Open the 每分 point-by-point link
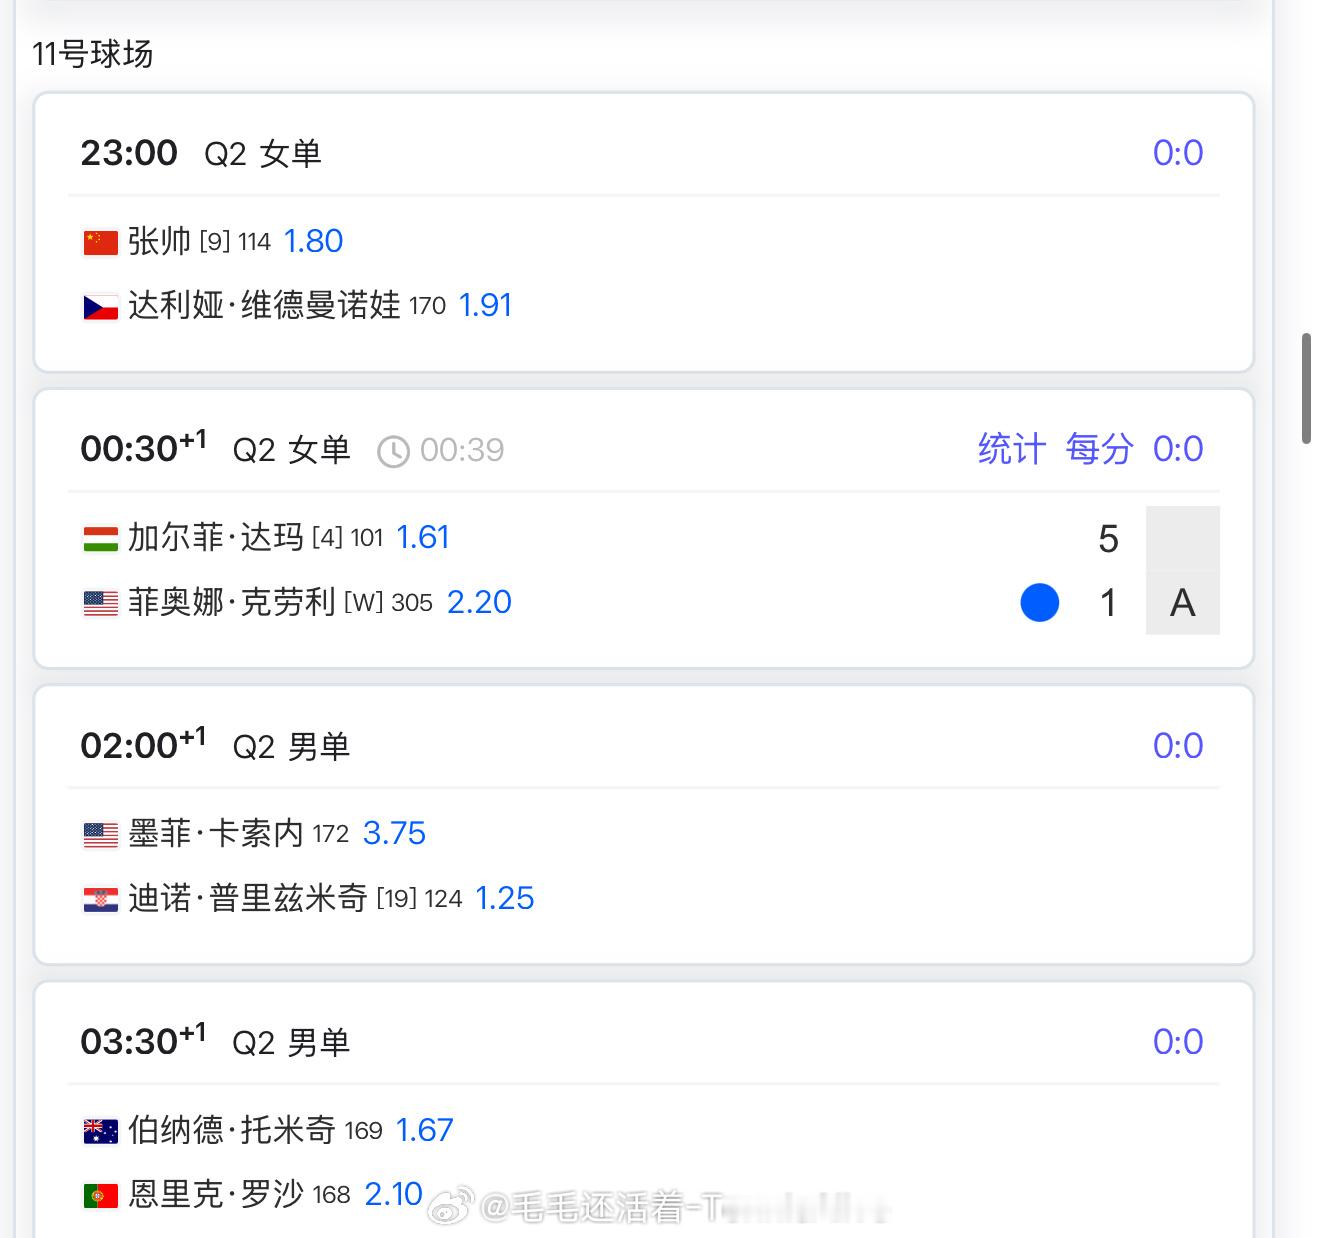Viewport: 1320px width, 1238px height. 1098,449
